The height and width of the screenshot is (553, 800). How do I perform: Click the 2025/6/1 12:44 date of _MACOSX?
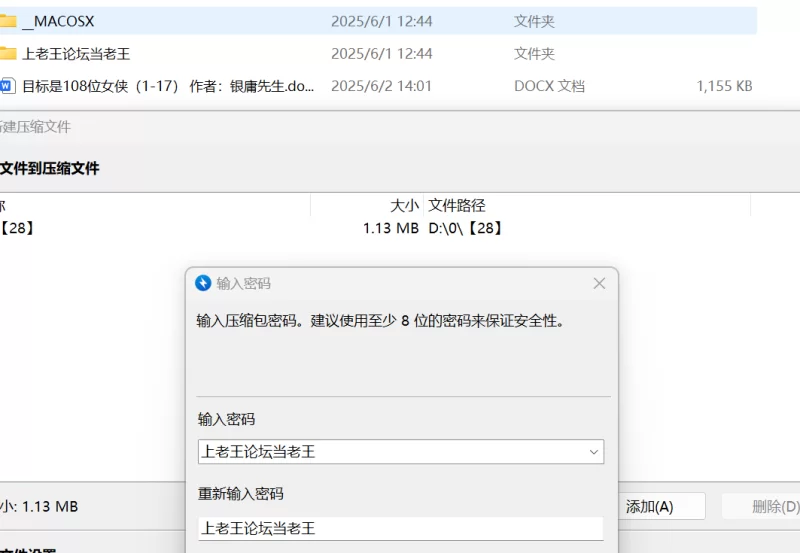tap(382, 21)
